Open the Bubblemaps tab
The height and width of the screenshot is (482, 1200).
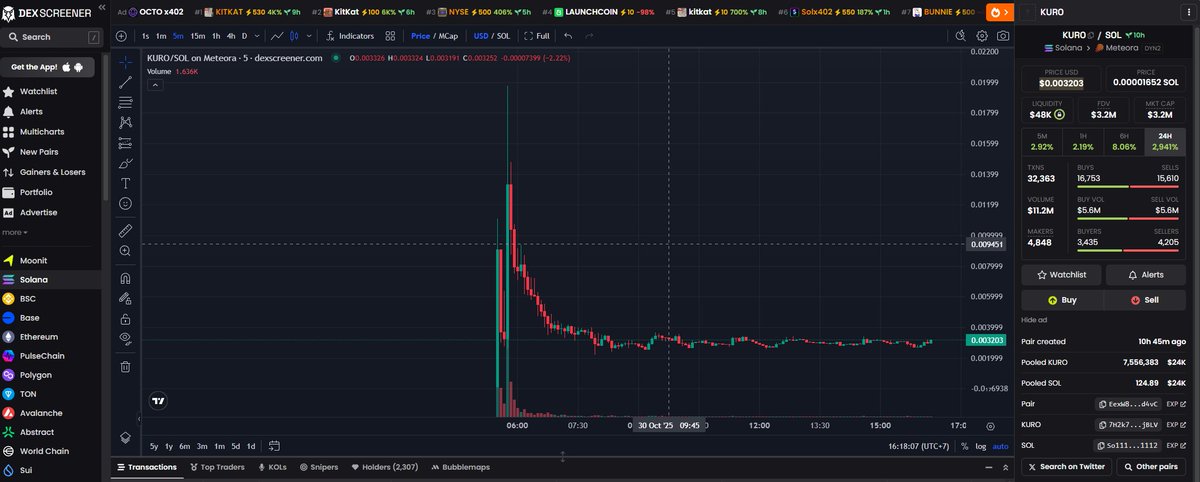[460, 467]
